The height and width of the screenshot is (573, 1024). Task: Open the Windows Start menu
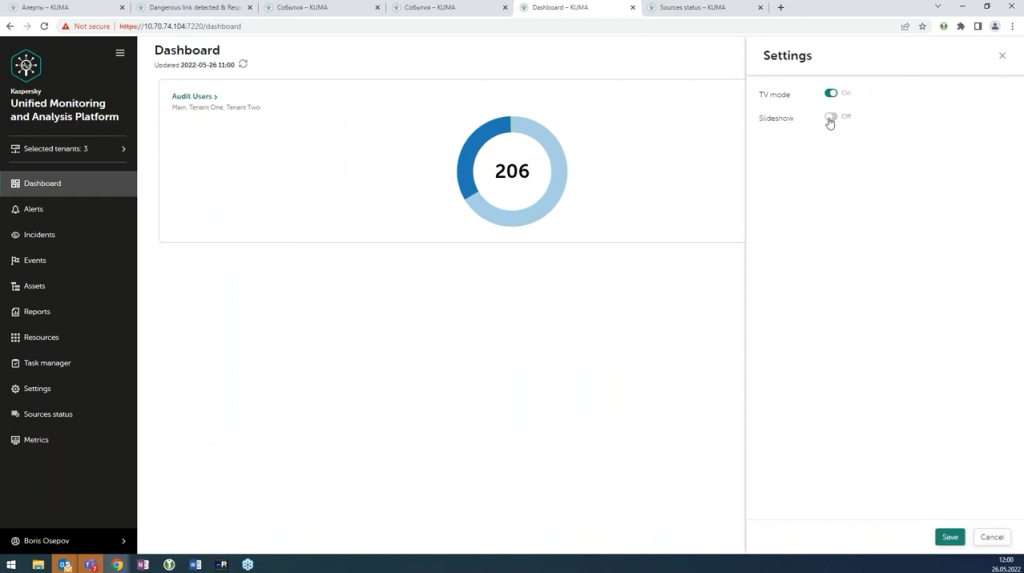[x=11, y=565]
